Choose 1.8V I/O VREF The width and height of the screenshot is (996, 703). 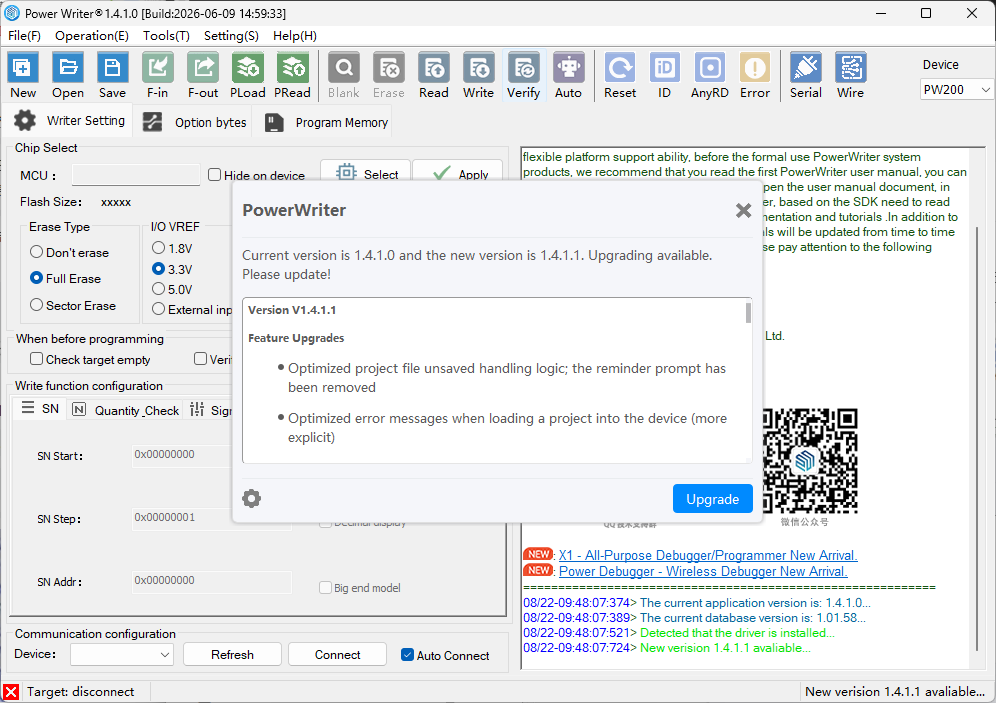click(x=159, y=248)
